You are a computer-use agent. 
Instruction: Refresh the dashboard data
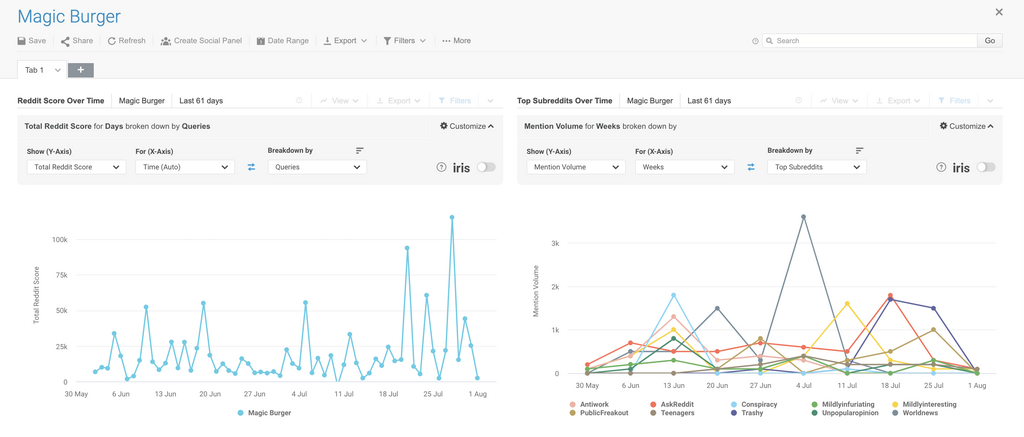coord(127,41)
